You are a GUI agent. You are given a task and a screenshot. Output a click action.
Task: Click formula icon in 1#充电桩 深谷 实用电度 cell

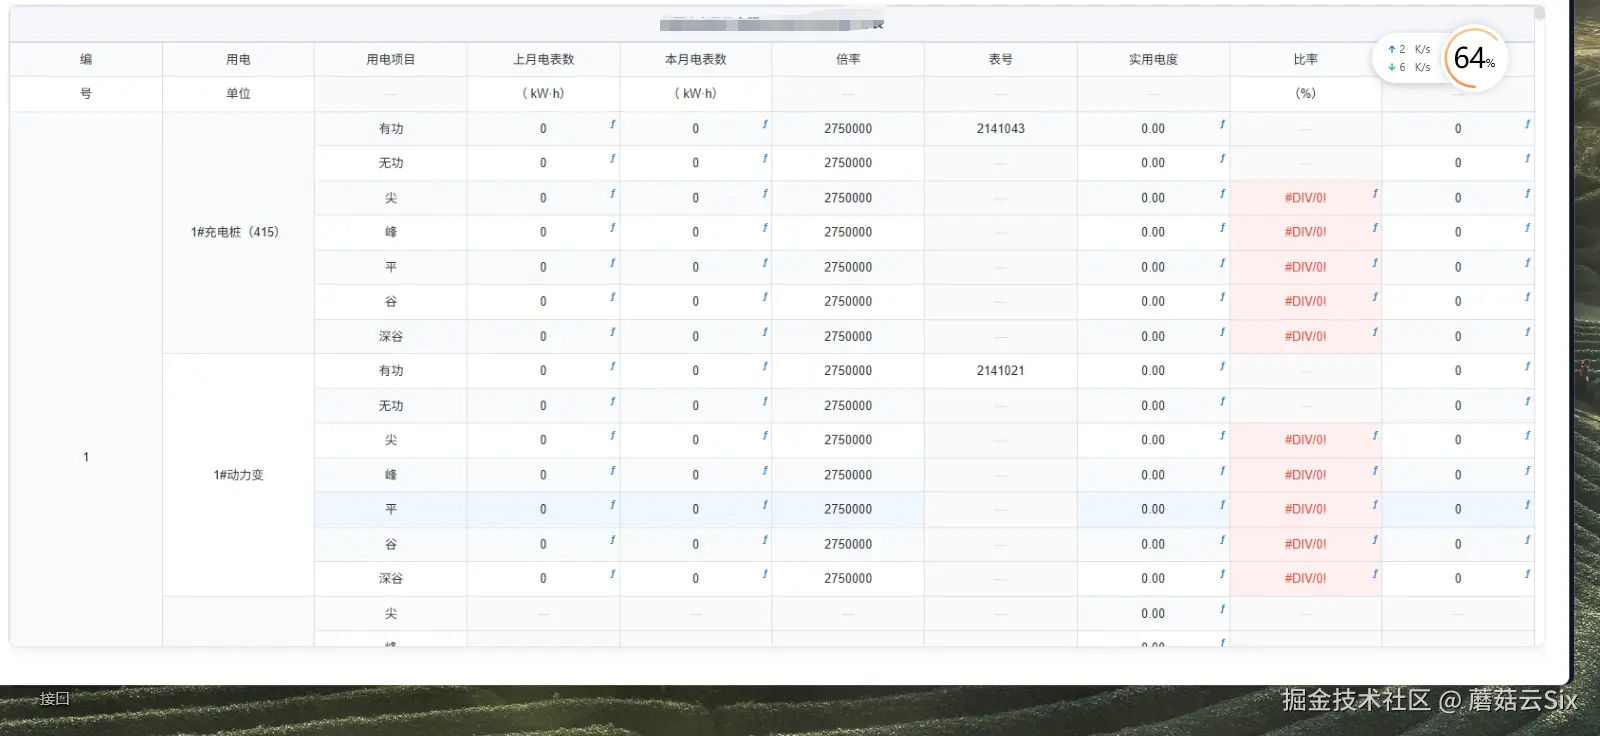click(1222, 331)
